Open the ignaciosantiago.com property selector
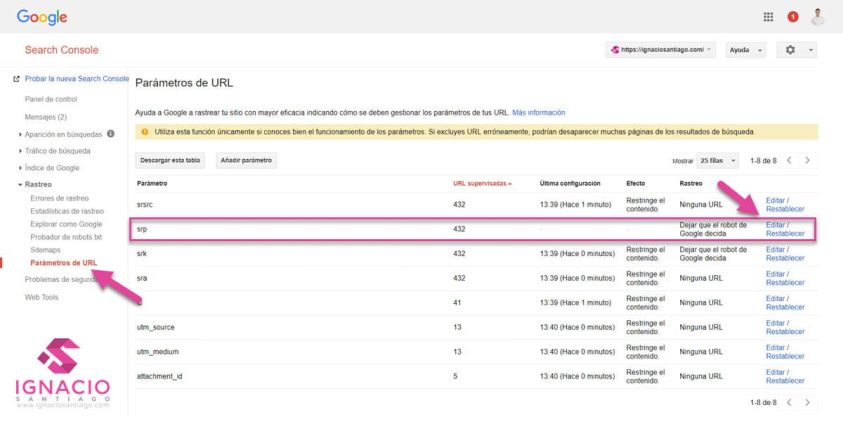 tap(661, 50)
